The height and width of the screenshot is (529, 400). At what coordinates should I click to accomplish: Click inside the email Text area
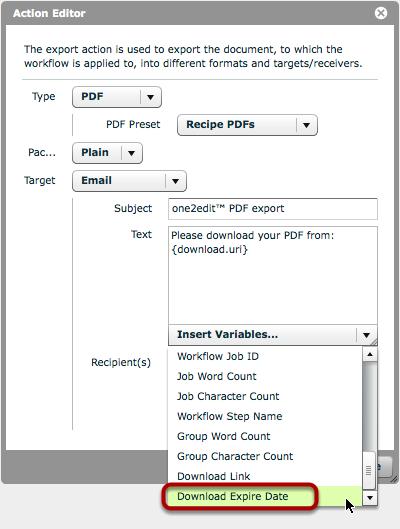pyautogui.click(x=273, y=275)
